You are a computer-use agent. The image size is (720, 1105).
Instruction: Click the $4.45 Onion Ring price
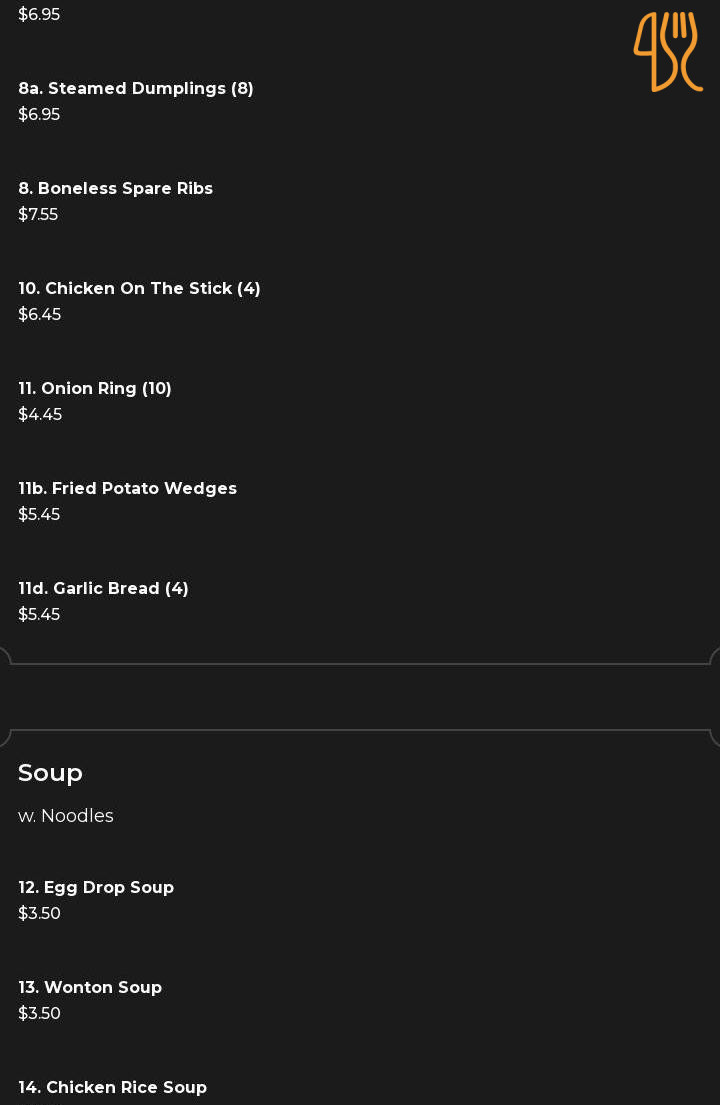[40, 414]
